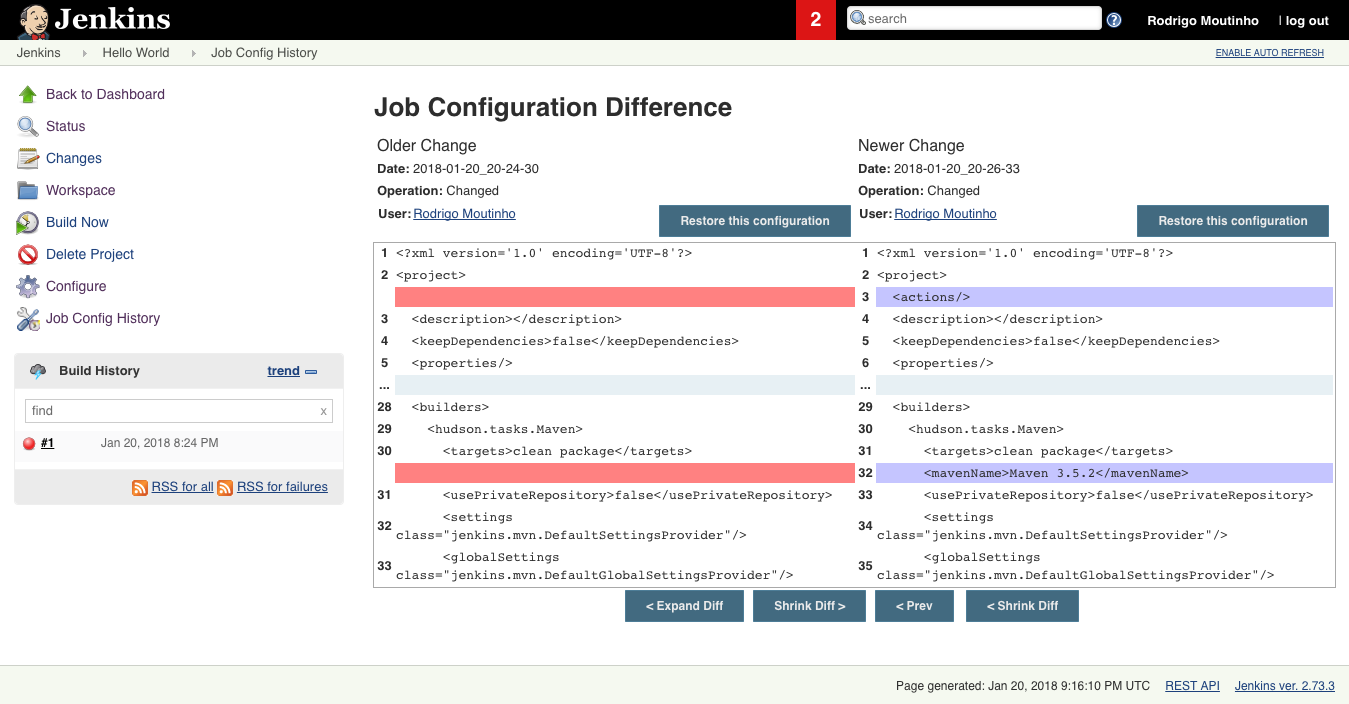Open Hello World in the breadcrumb

click(x=135, y=53)
